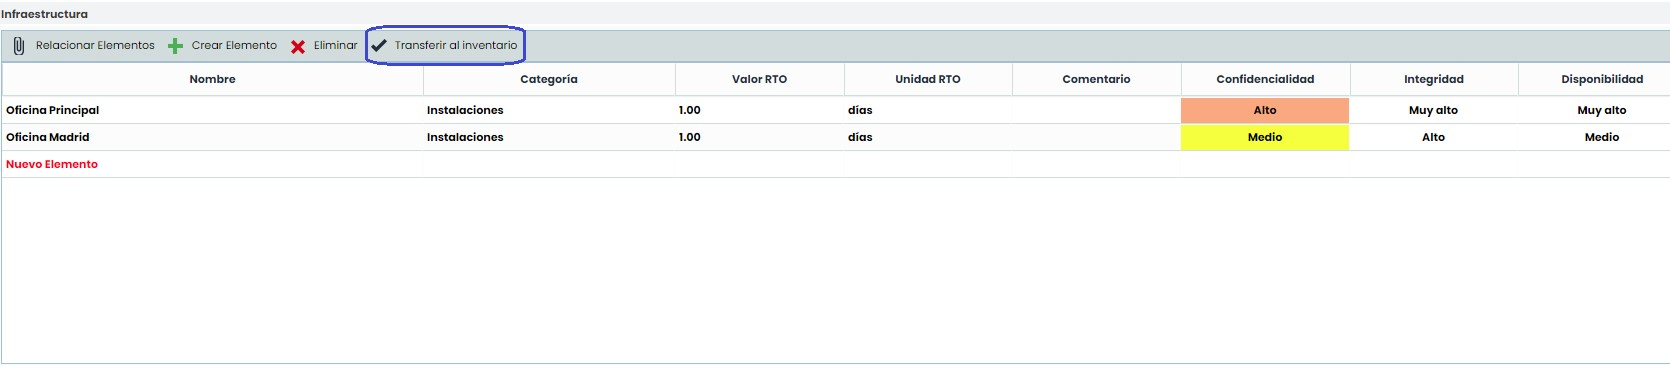Click the Valor RTO column header

(x=759, y=79)
